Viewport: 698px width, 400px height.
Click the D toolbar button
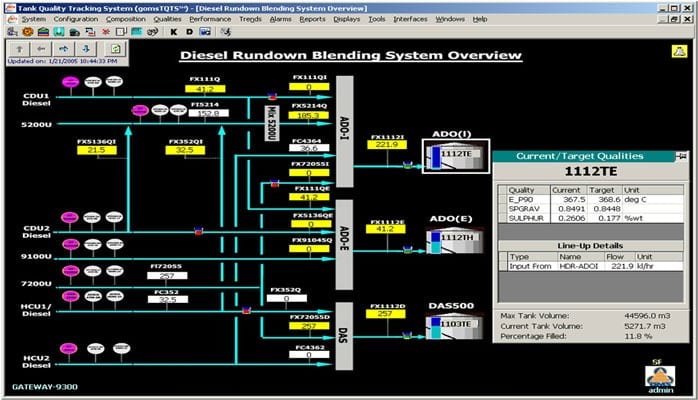click(x=189, y=32)
